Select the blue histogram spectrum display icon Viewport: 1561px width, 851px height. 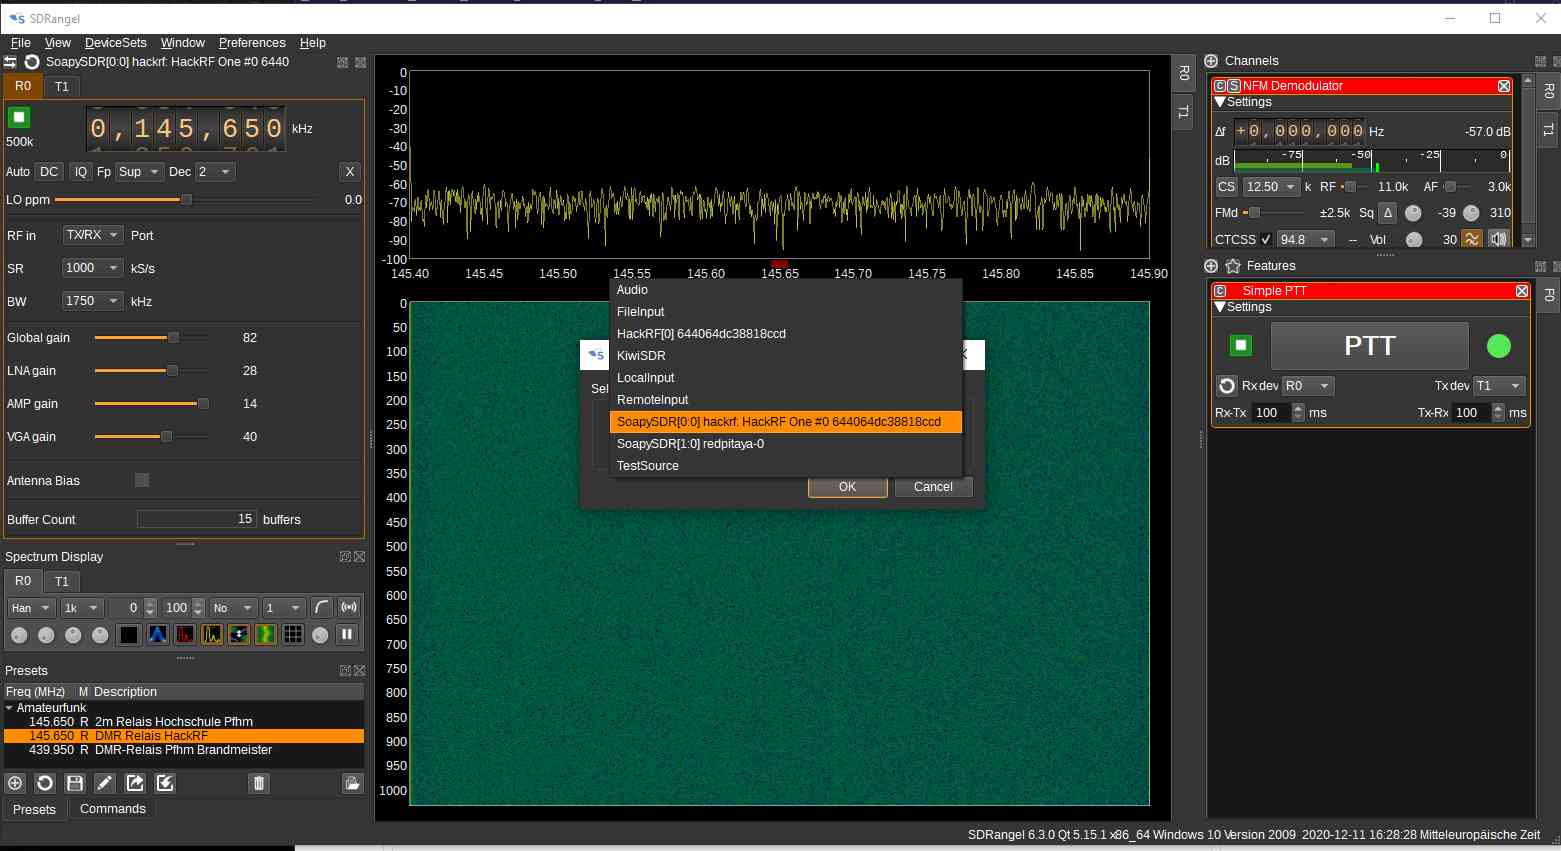158,634
